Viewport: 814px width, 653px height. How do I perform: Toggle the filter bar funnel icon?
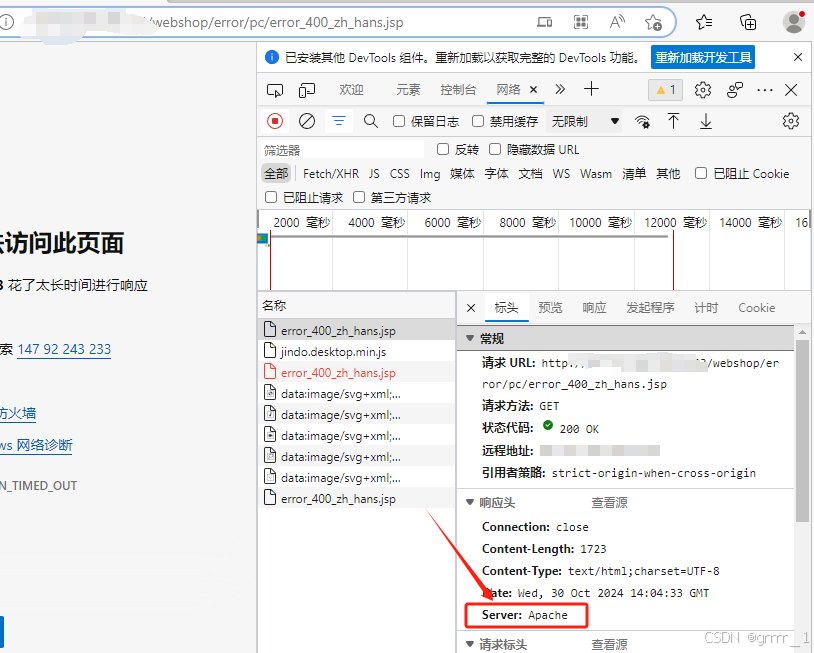pos(339,121)
